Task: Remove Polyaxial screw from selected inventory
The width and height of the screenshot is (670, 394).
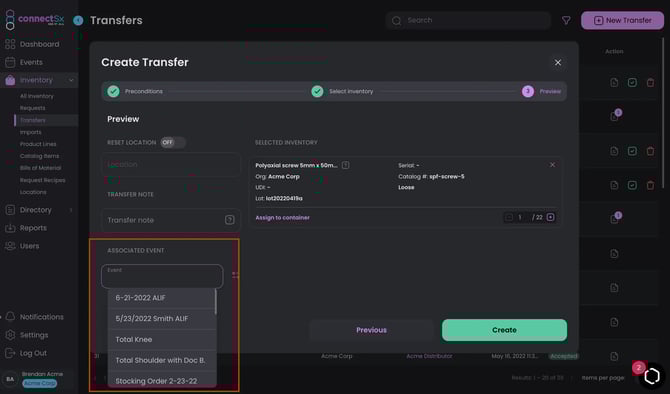Action: (552, 165)
